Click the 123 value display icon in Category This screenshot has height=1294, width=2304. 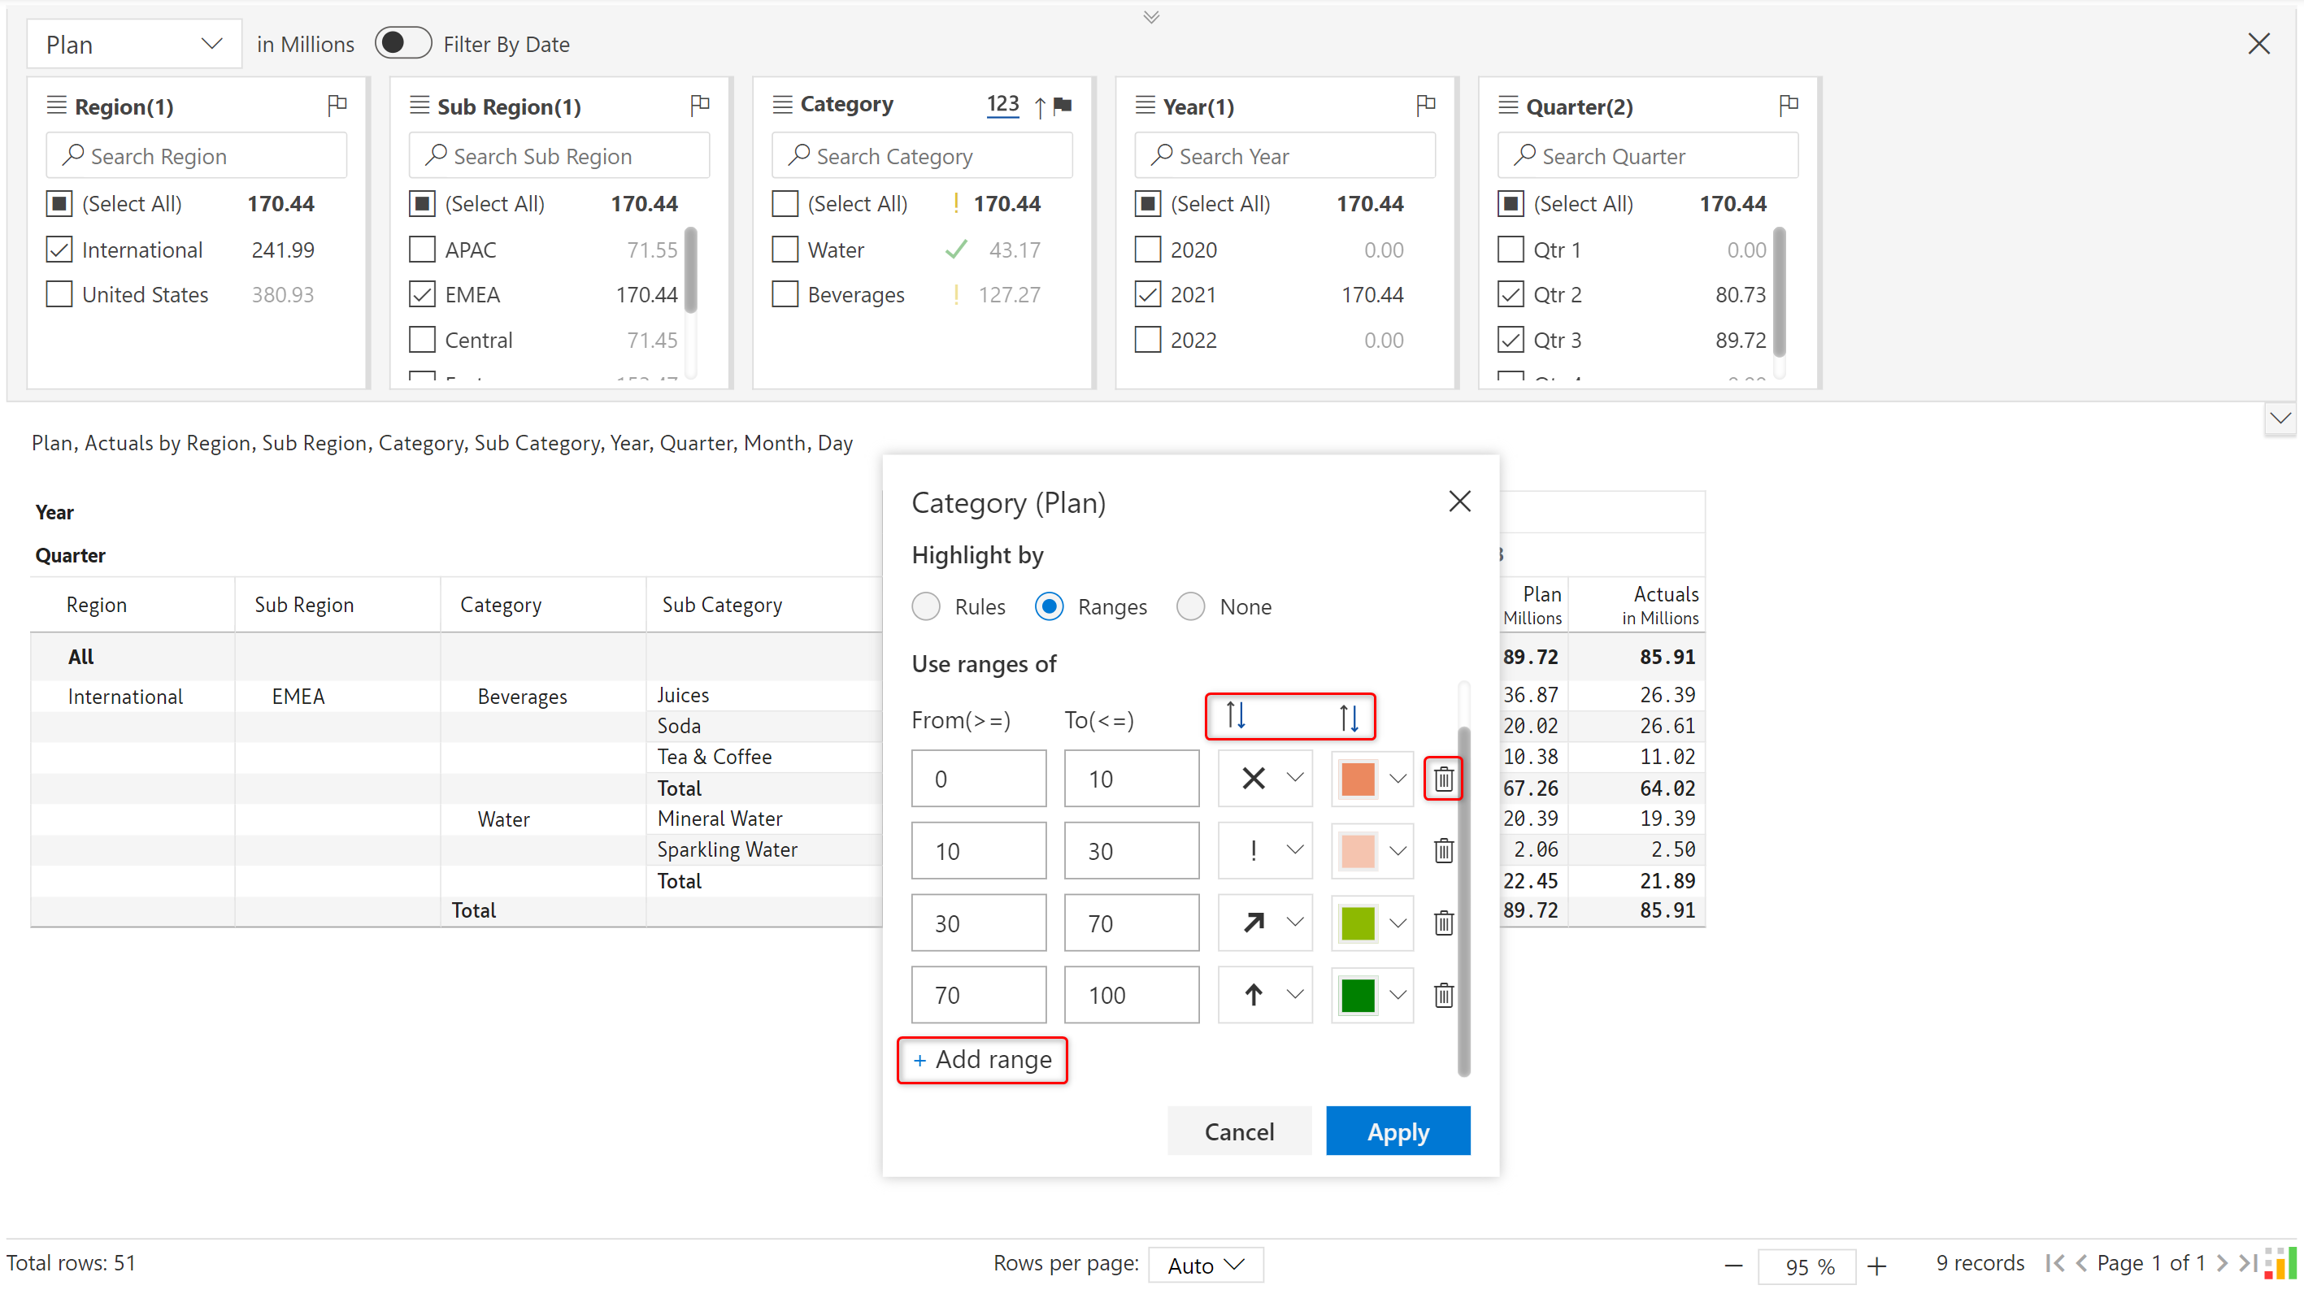pyautogui.click(x=1002, y=104)
